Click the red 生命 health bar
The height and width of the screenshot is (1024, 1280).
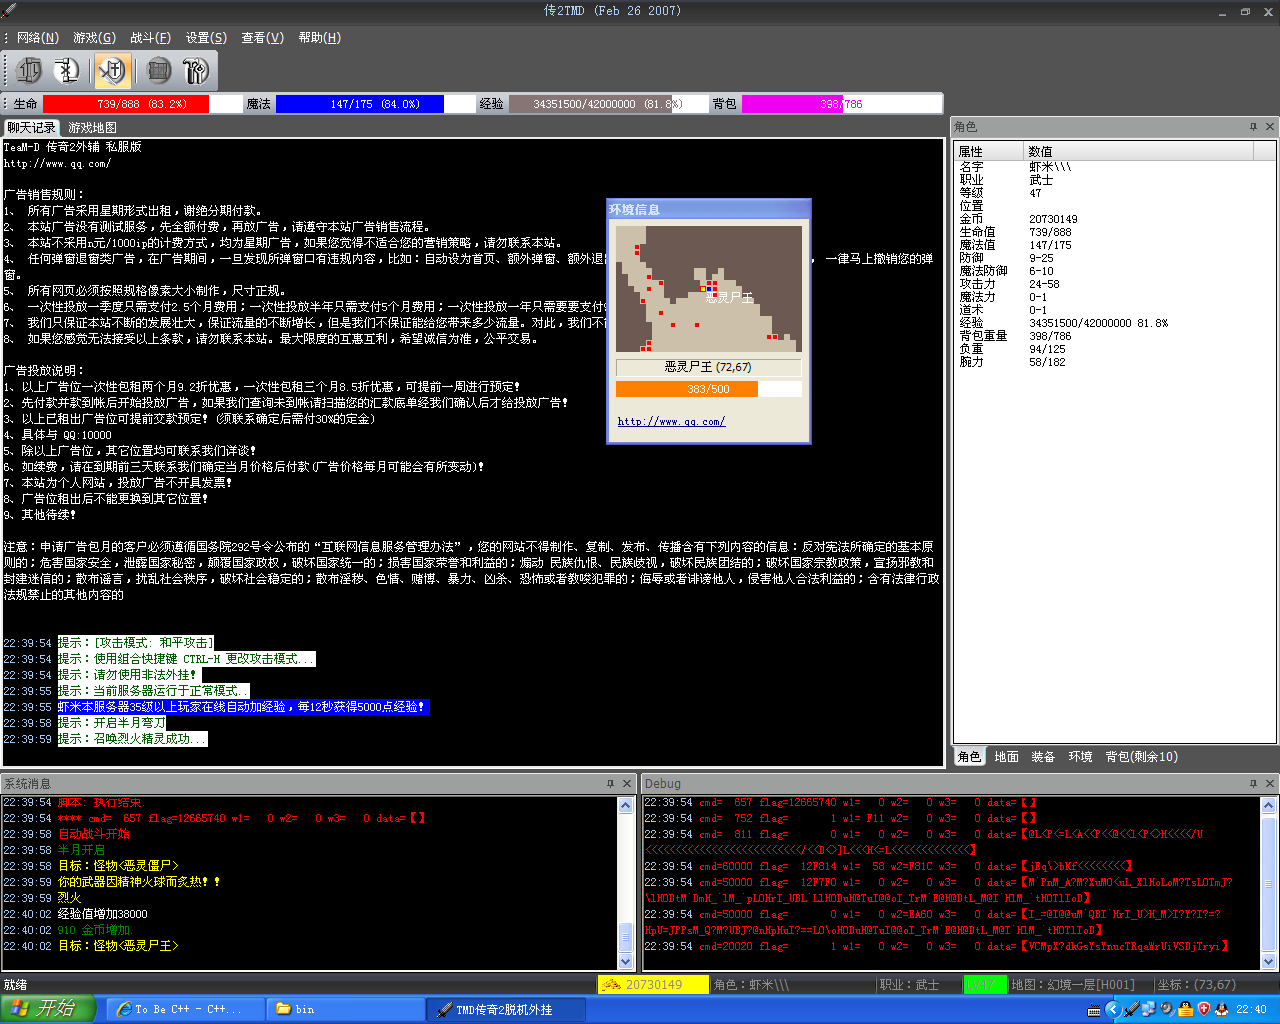click(143, 104)
